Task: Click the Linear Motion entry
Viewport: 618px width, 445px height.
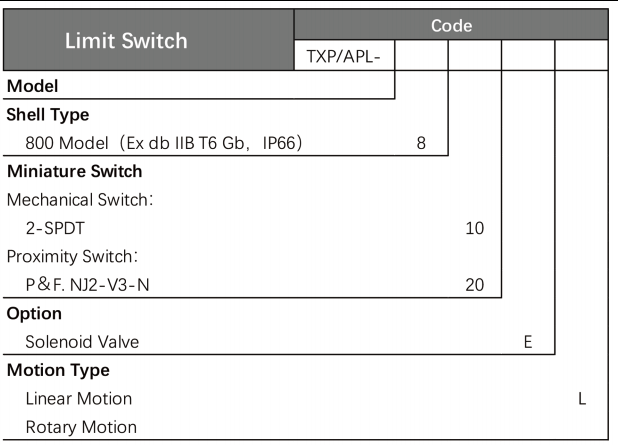Action: [x=79, y=399]
